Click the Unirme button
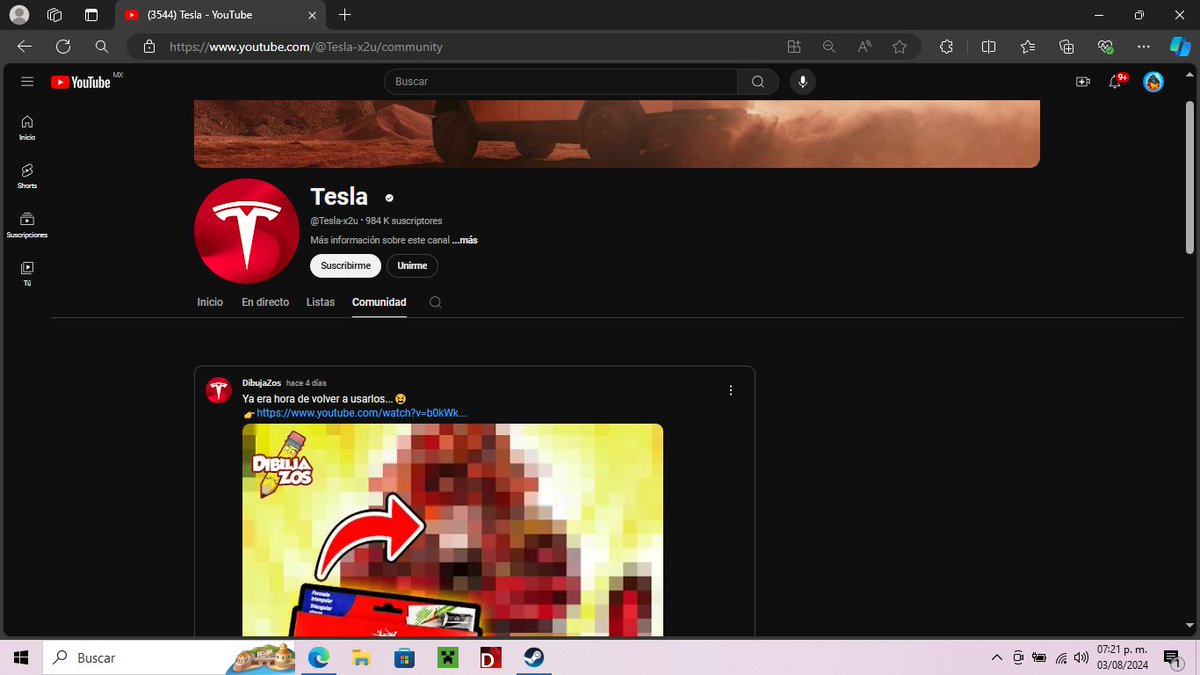Screen dimensions: 1200x675 [412, 266]
